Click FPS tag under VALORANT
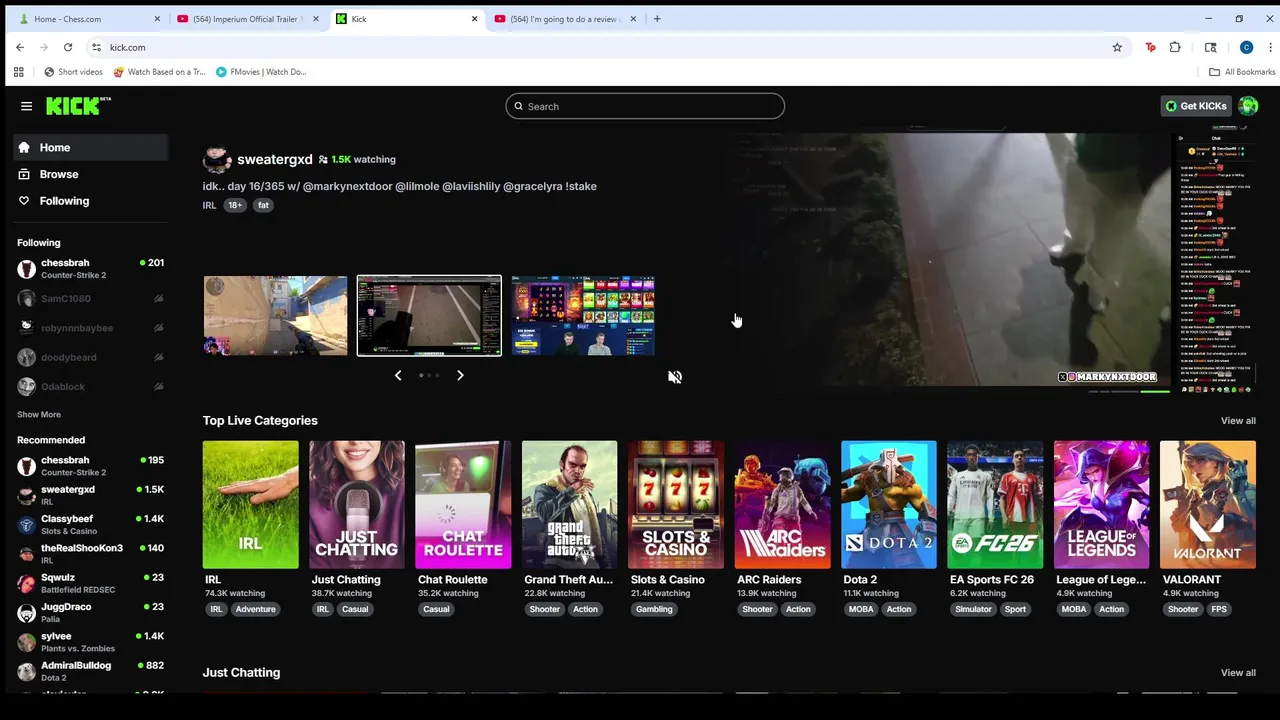The height and width of the screenshot is (720, 1280). click(x=1219, y=609)
